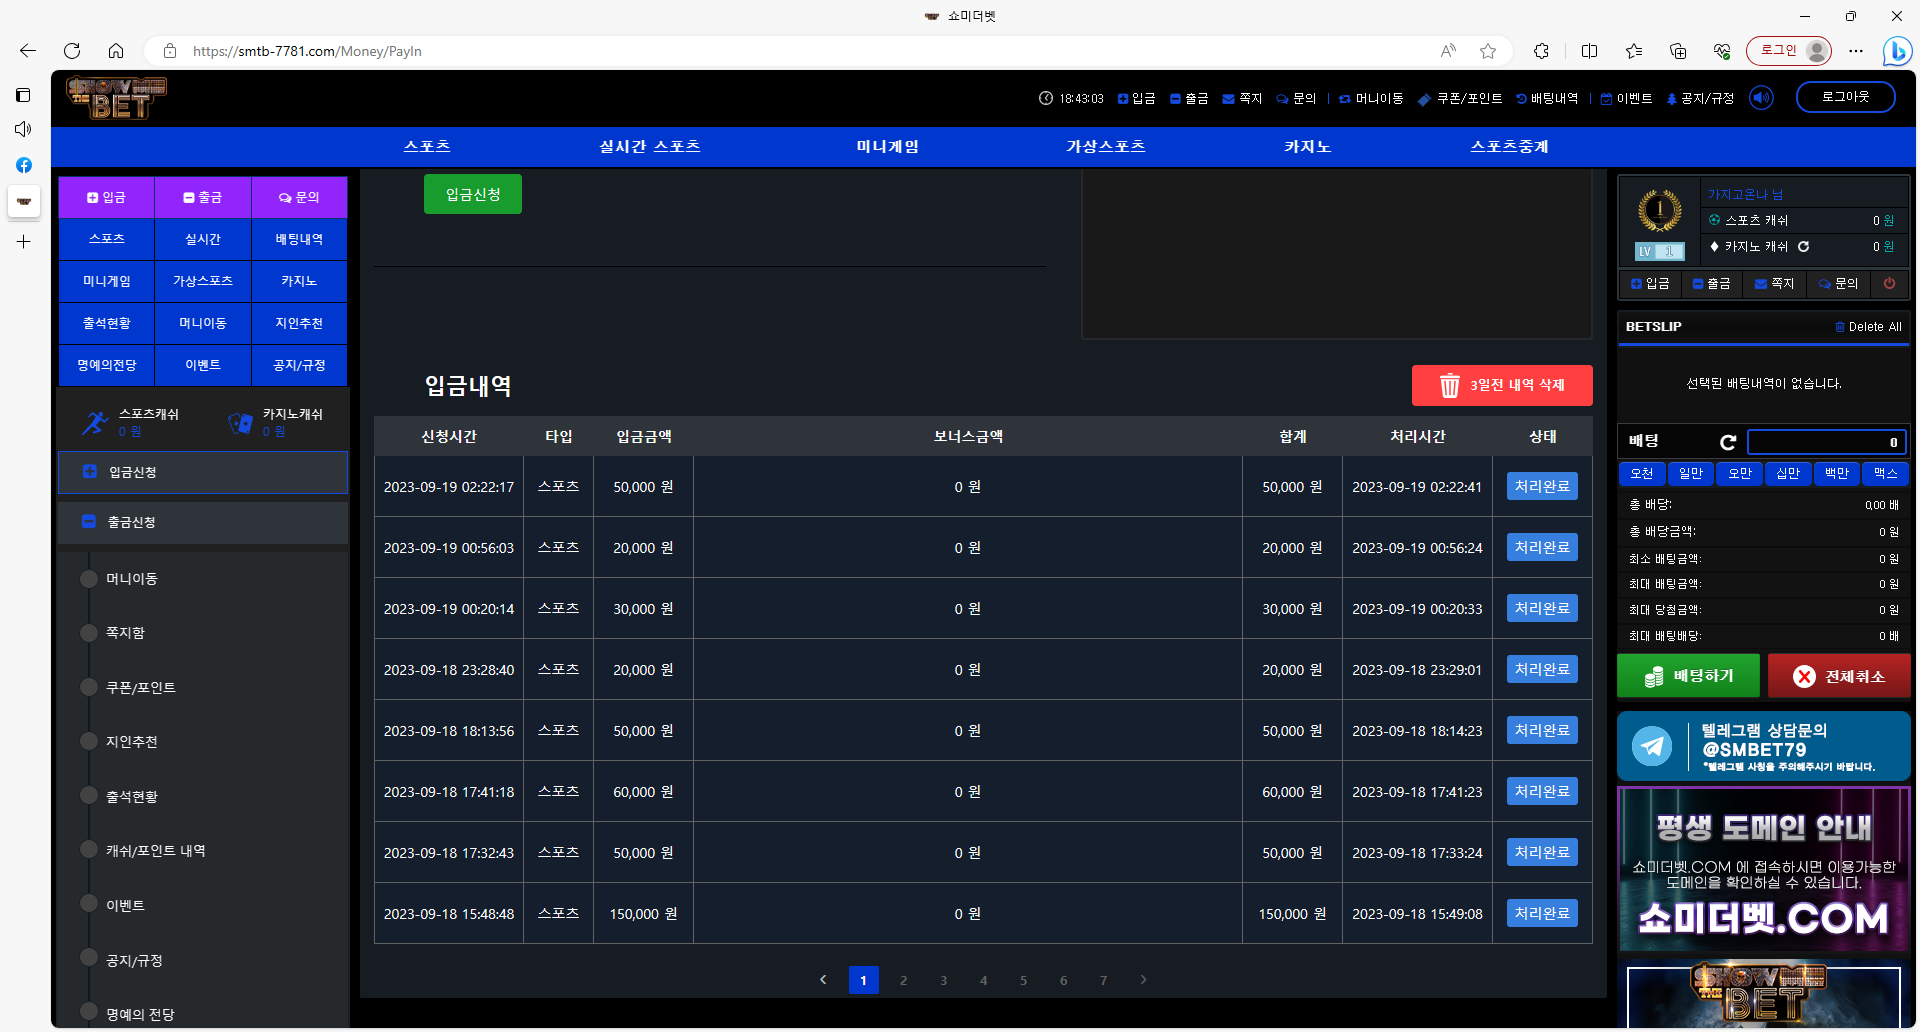The height and width of the screenshot is (1032, 1920).
Task: Click the betting amount reset icon
Action: pyautogui.click(x=1727, y=442)
